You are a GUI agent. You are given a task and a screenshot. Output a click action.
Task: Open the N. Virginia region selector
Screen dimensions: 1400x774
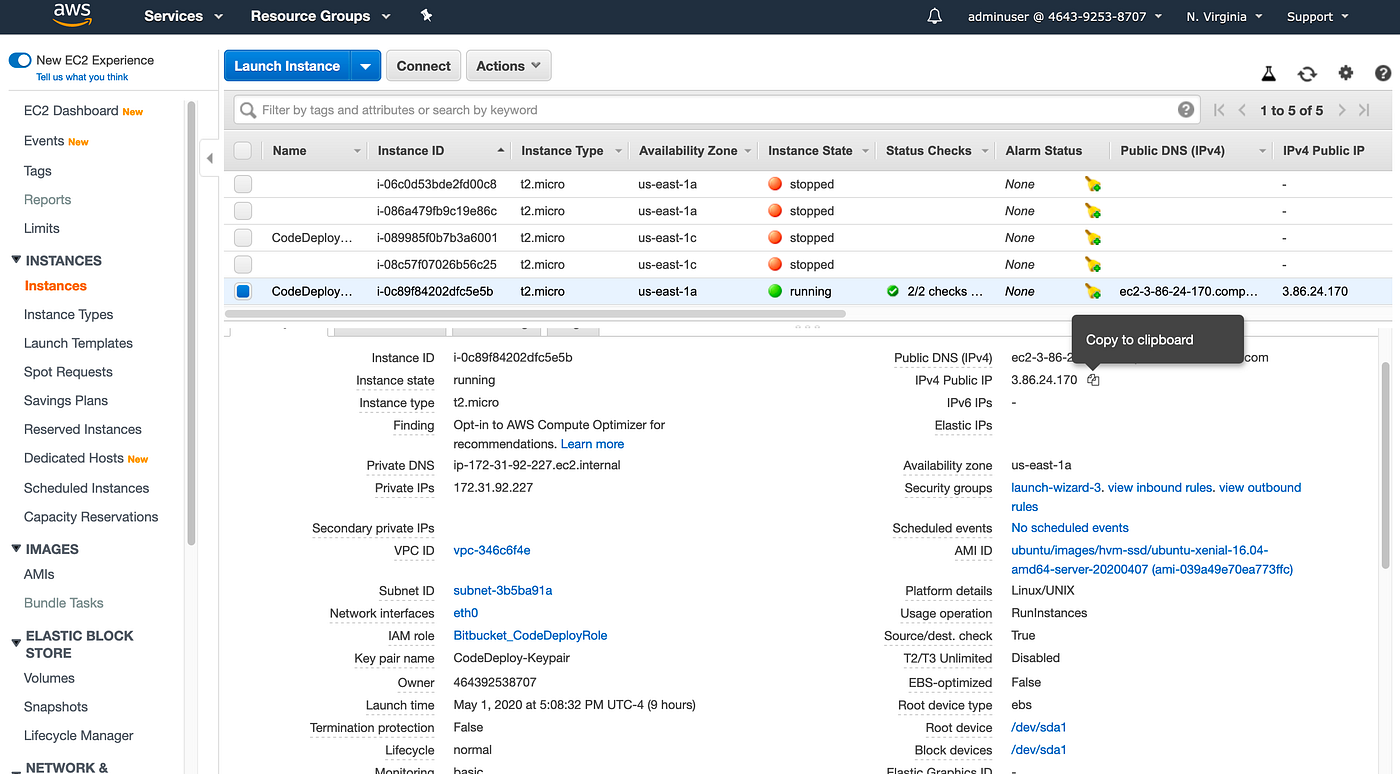click(x=1224, y=16)
